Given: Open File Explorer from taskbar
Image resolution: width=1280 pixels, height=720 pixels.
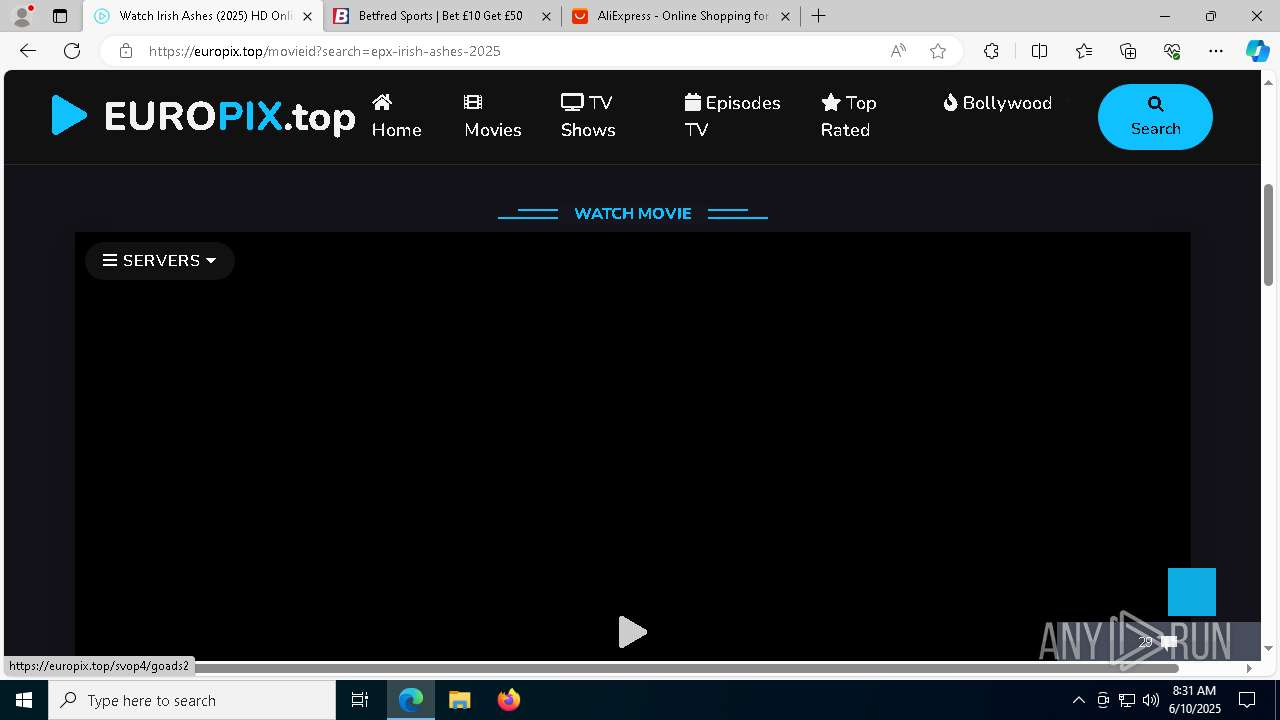Looking at the screenshot, I should click(x=459, y=700).
